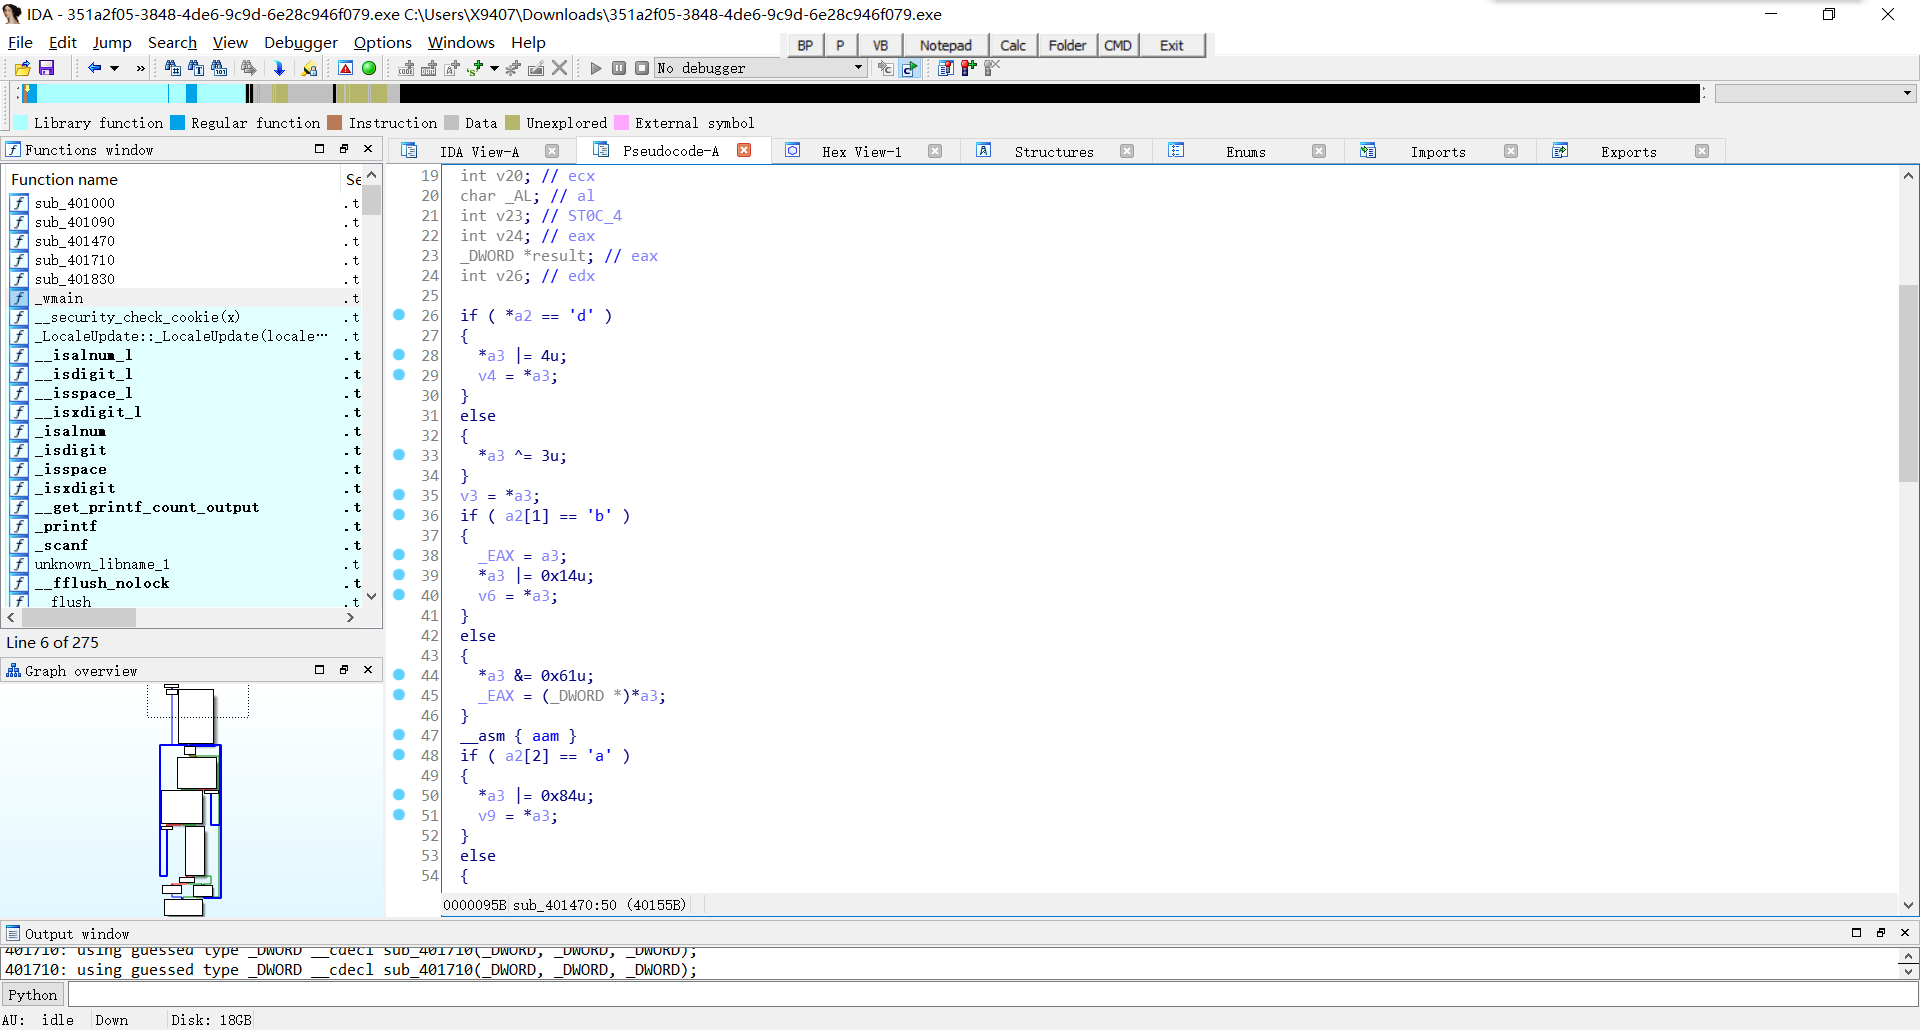Toggle the breakpoint dot beside line 26
This screenshot has width=1920, height=1030.
click(399, 315)
